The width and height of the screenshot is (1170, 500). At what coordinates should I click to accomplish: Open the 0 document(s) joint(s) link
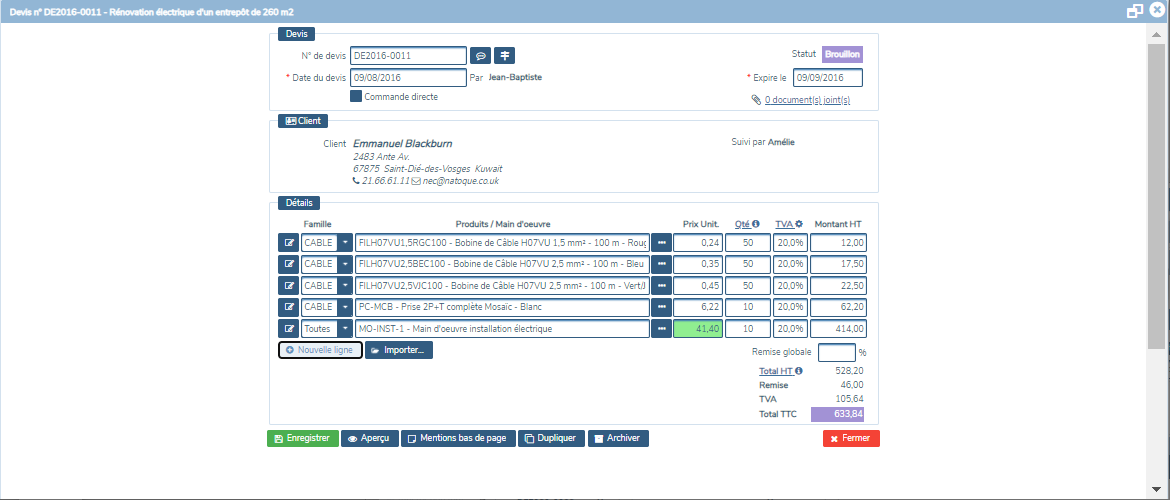click(x=806, y=100)
